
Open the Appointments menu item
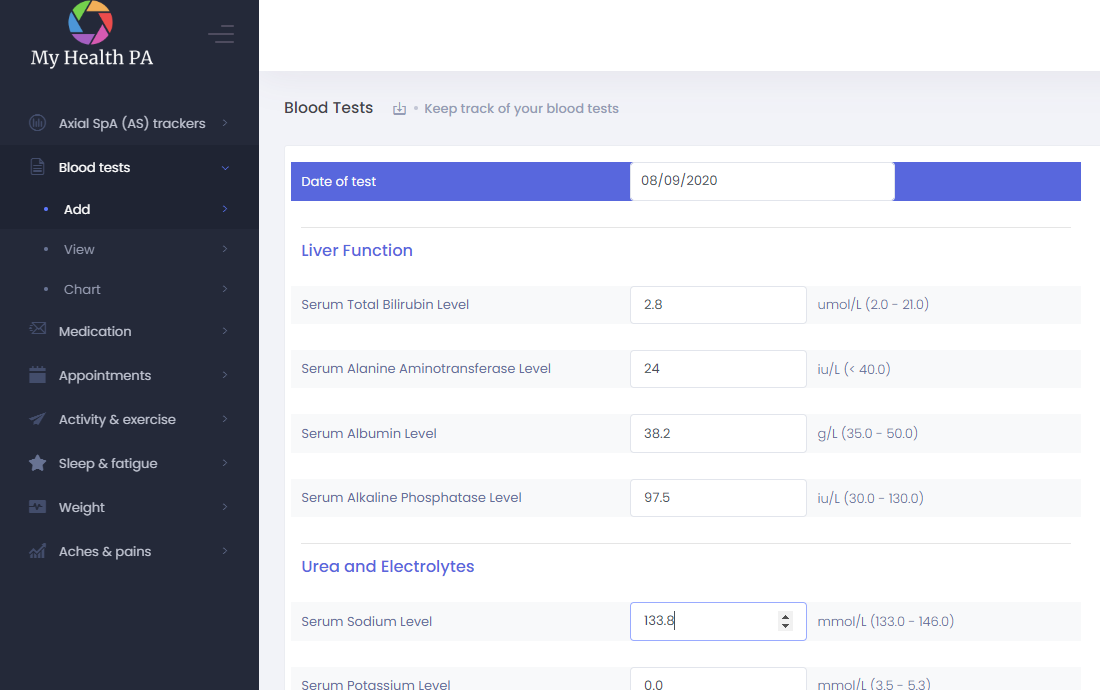(x=129, y=375)
